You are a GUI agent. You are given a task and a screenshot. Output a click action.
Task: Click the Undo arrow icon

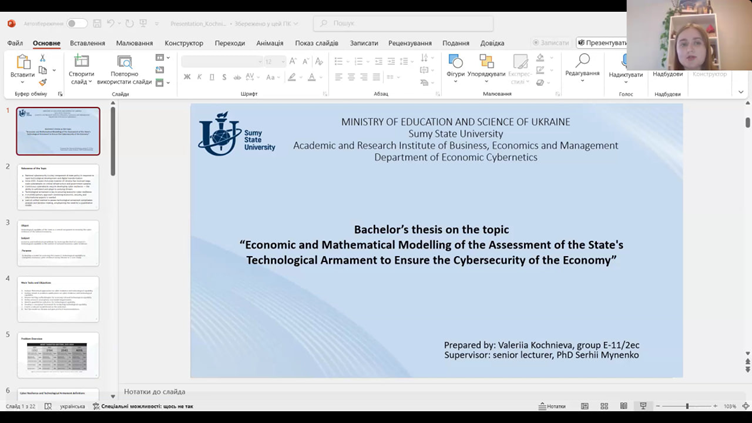click(111, 23)
